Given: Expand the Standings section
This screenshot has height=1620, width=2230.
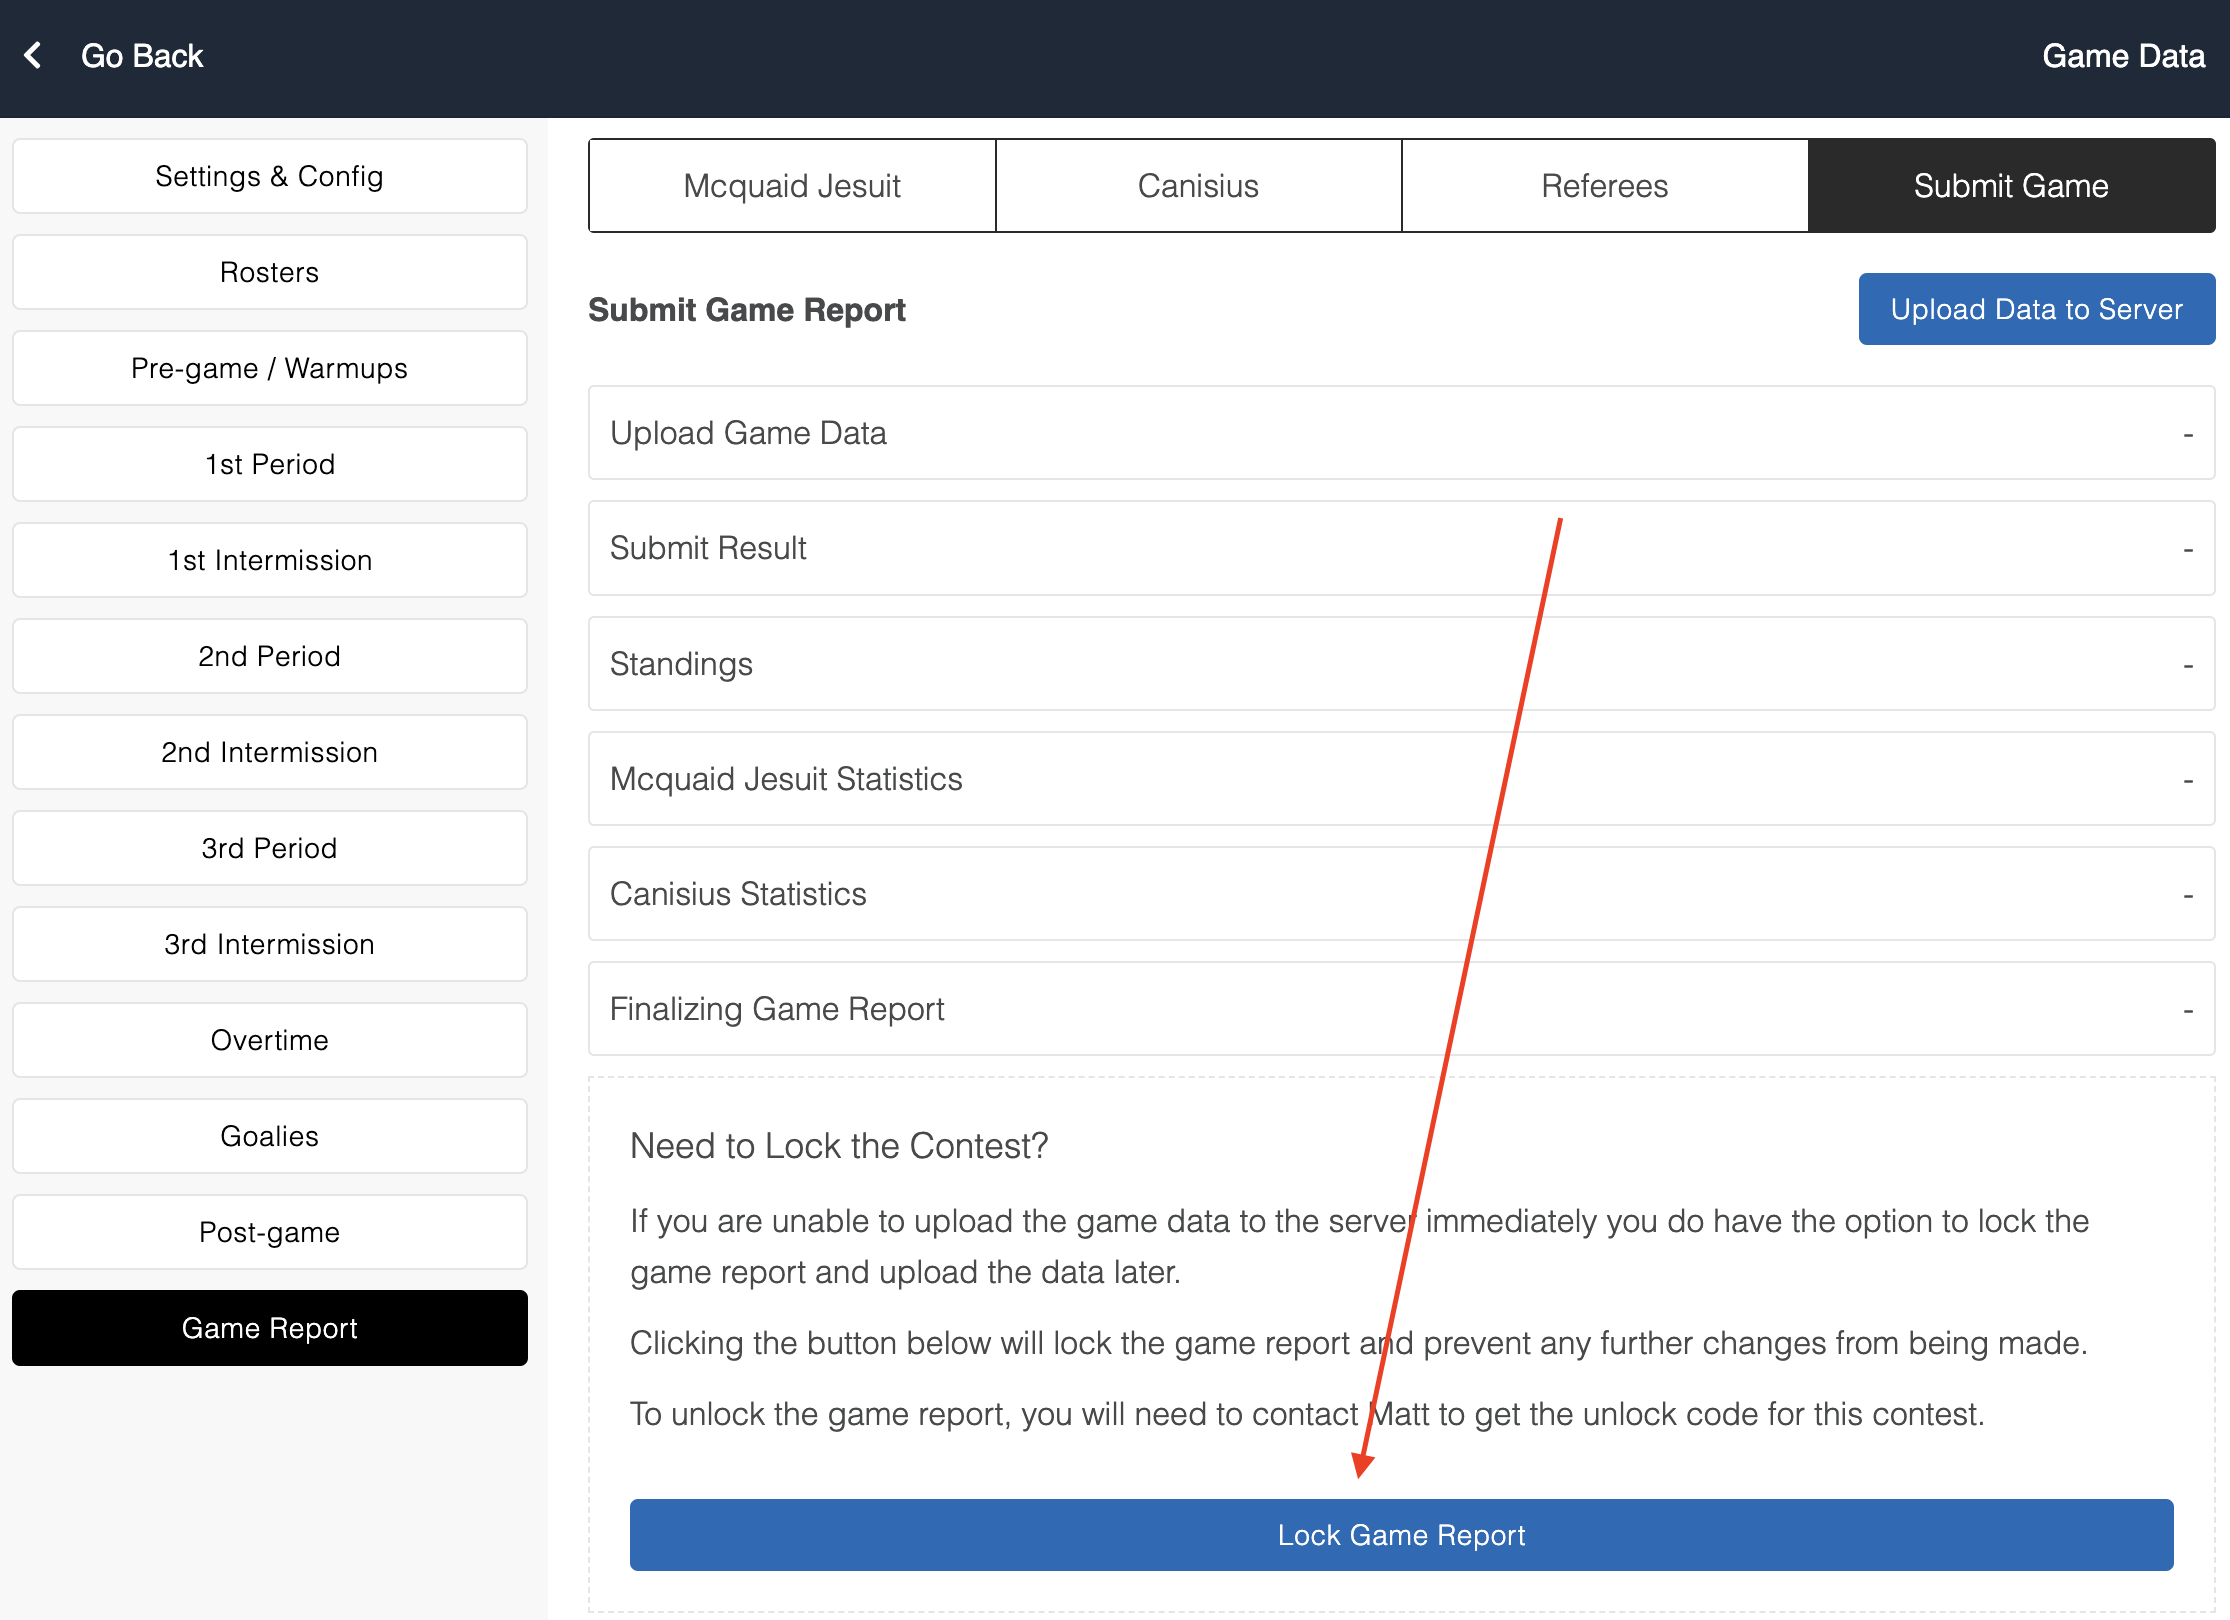Looking at the screenshot, I should (x=1400, y=664).
